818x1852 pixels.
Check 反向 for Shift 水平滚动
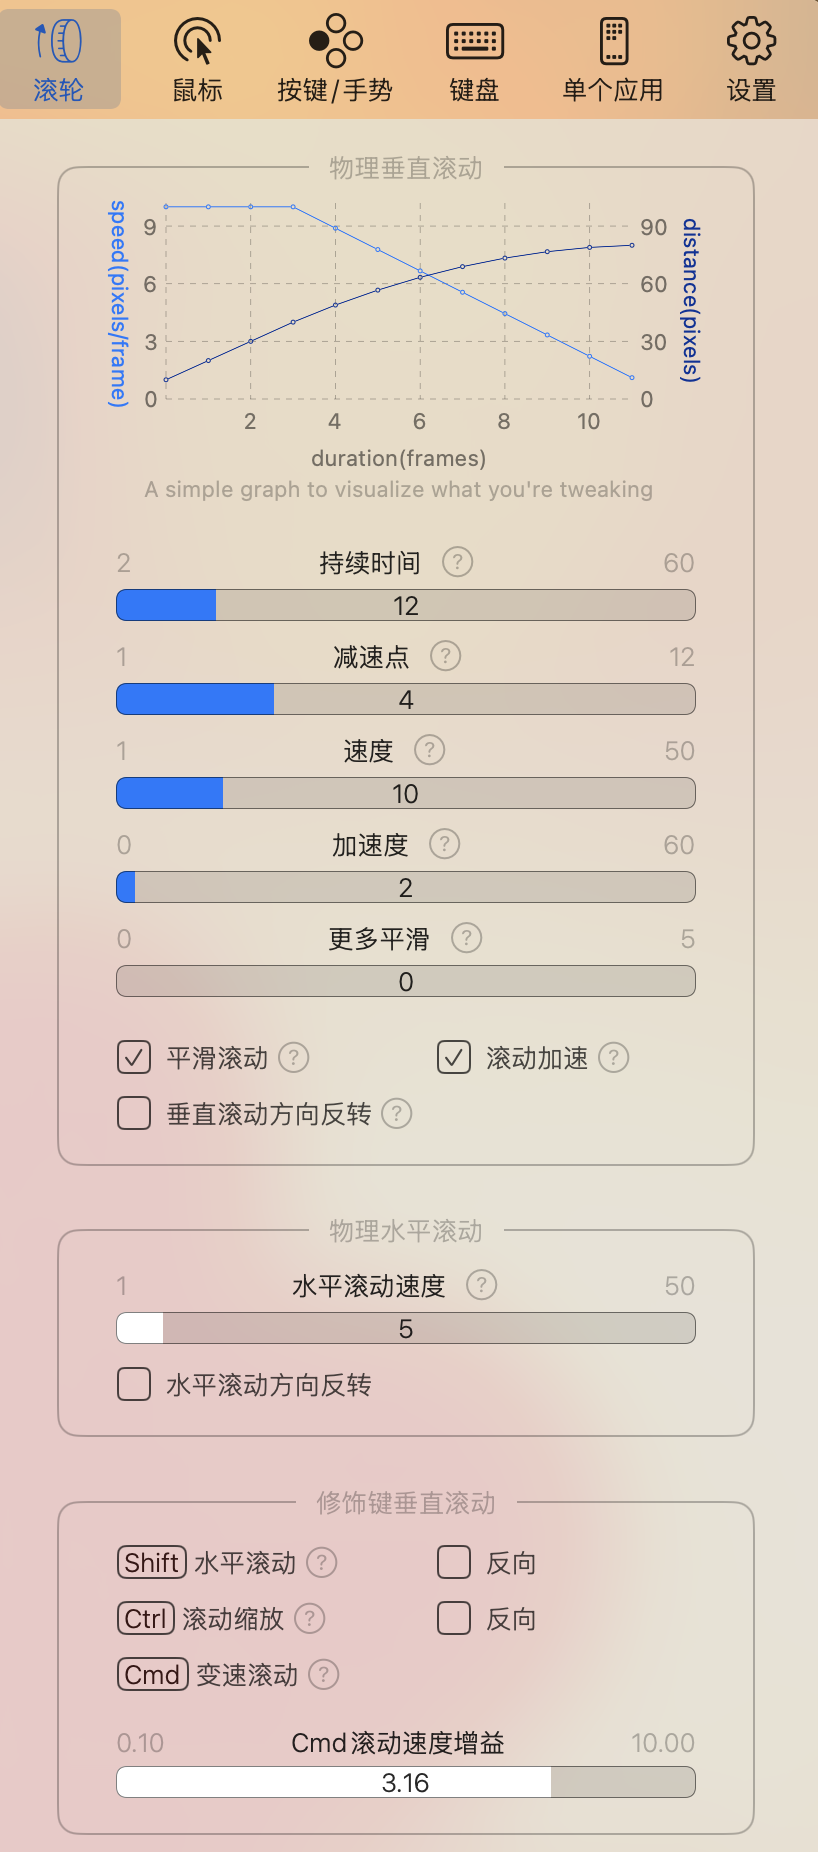454,1562
